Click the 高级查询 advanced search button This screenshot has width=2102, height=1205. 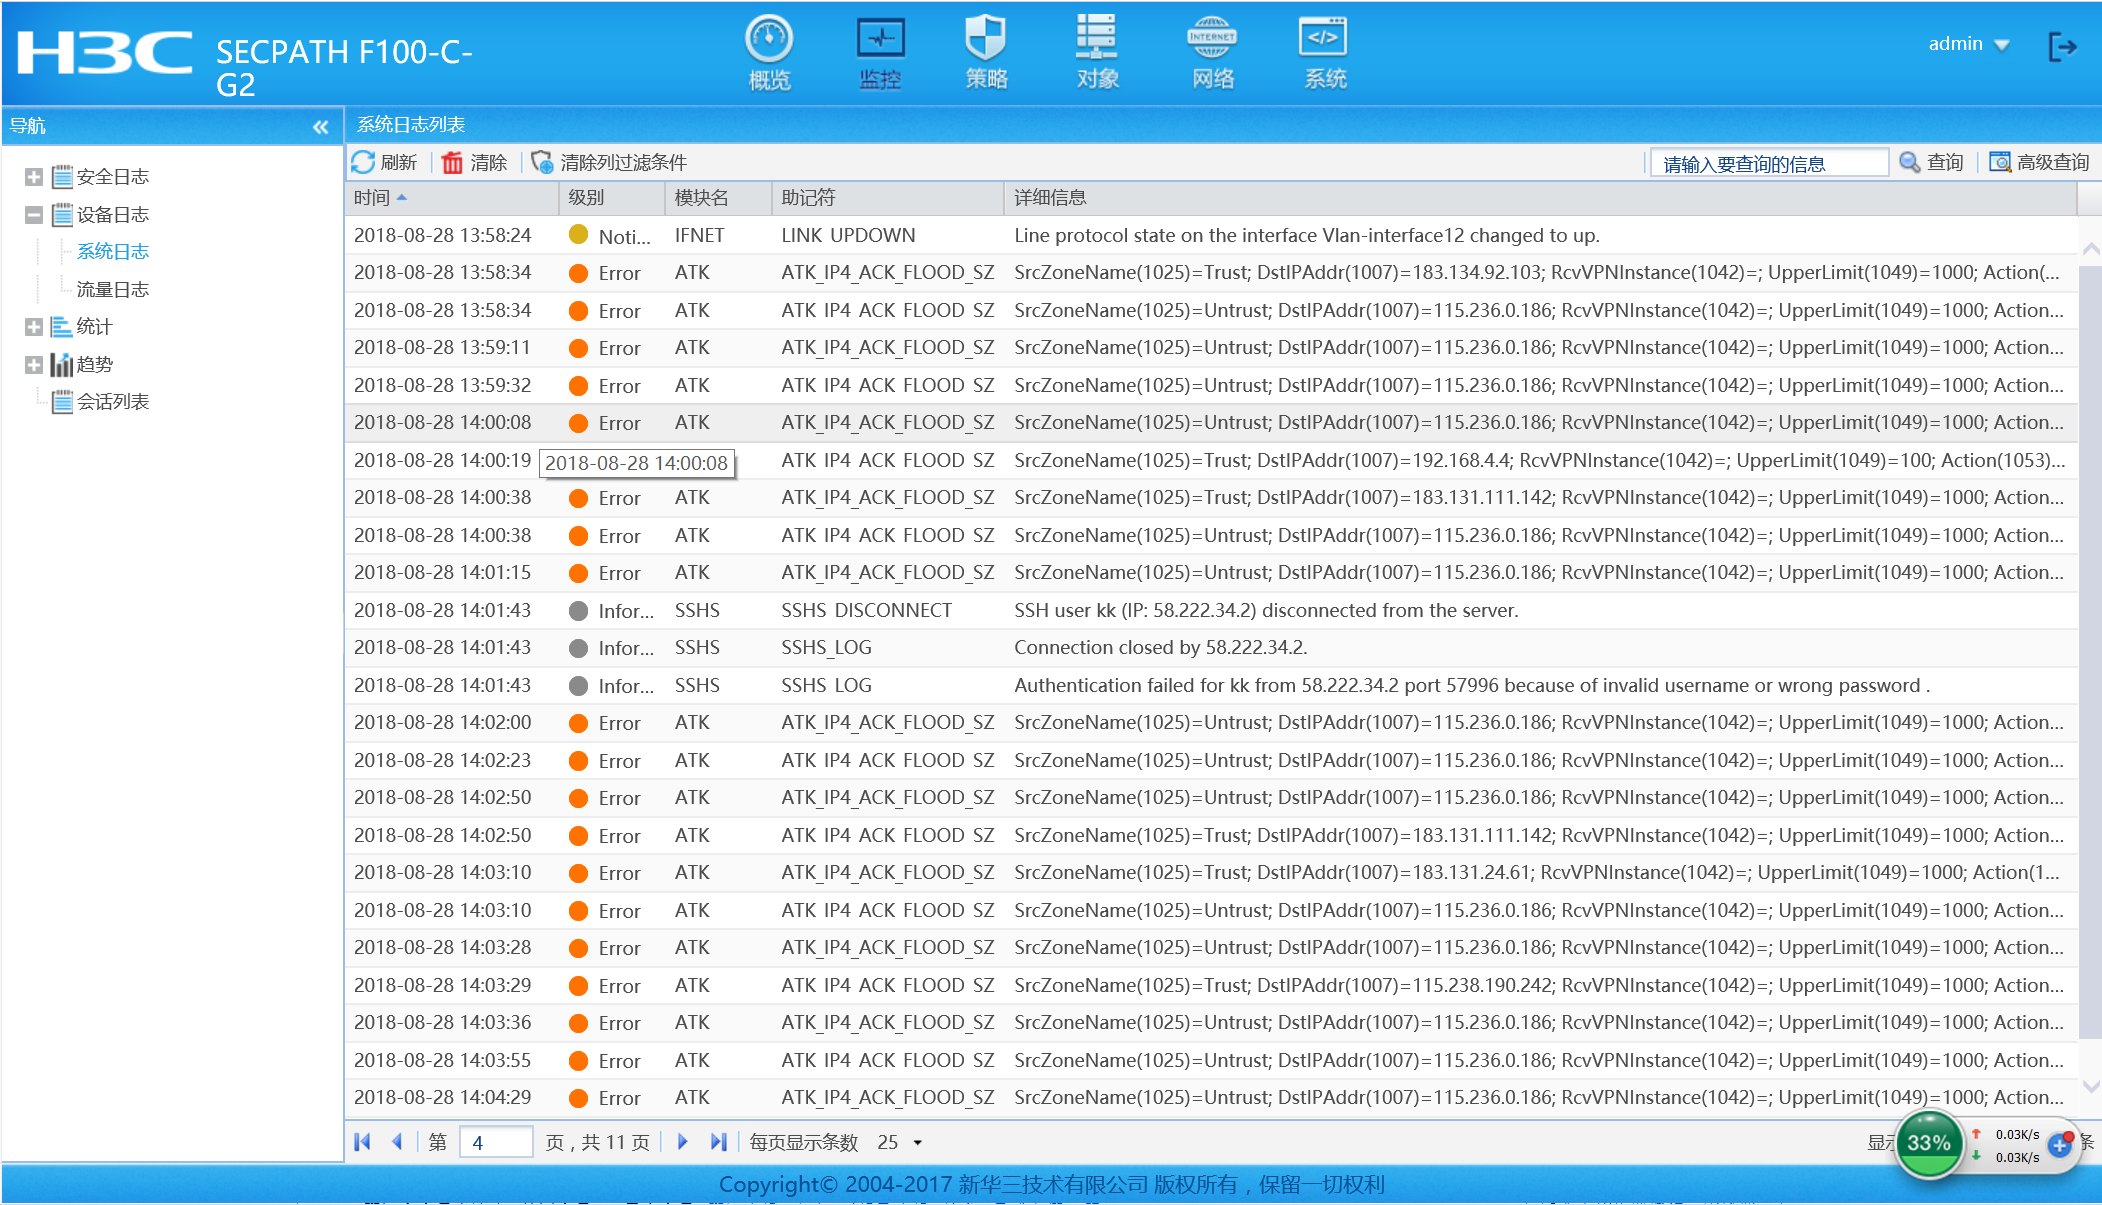(x=2039, y=162)
